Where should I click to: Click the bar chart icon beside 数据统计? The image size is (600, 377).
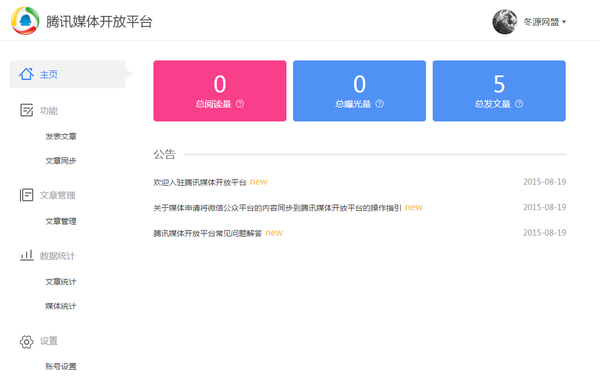tap(26, 255)
